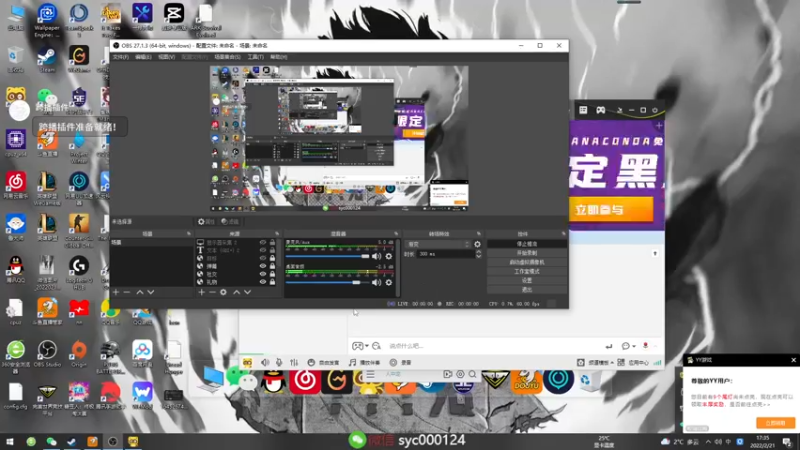Show hidden system tray icons chevron
The height and width of the screenshot is (450, 800).
[x=708, y=442]
